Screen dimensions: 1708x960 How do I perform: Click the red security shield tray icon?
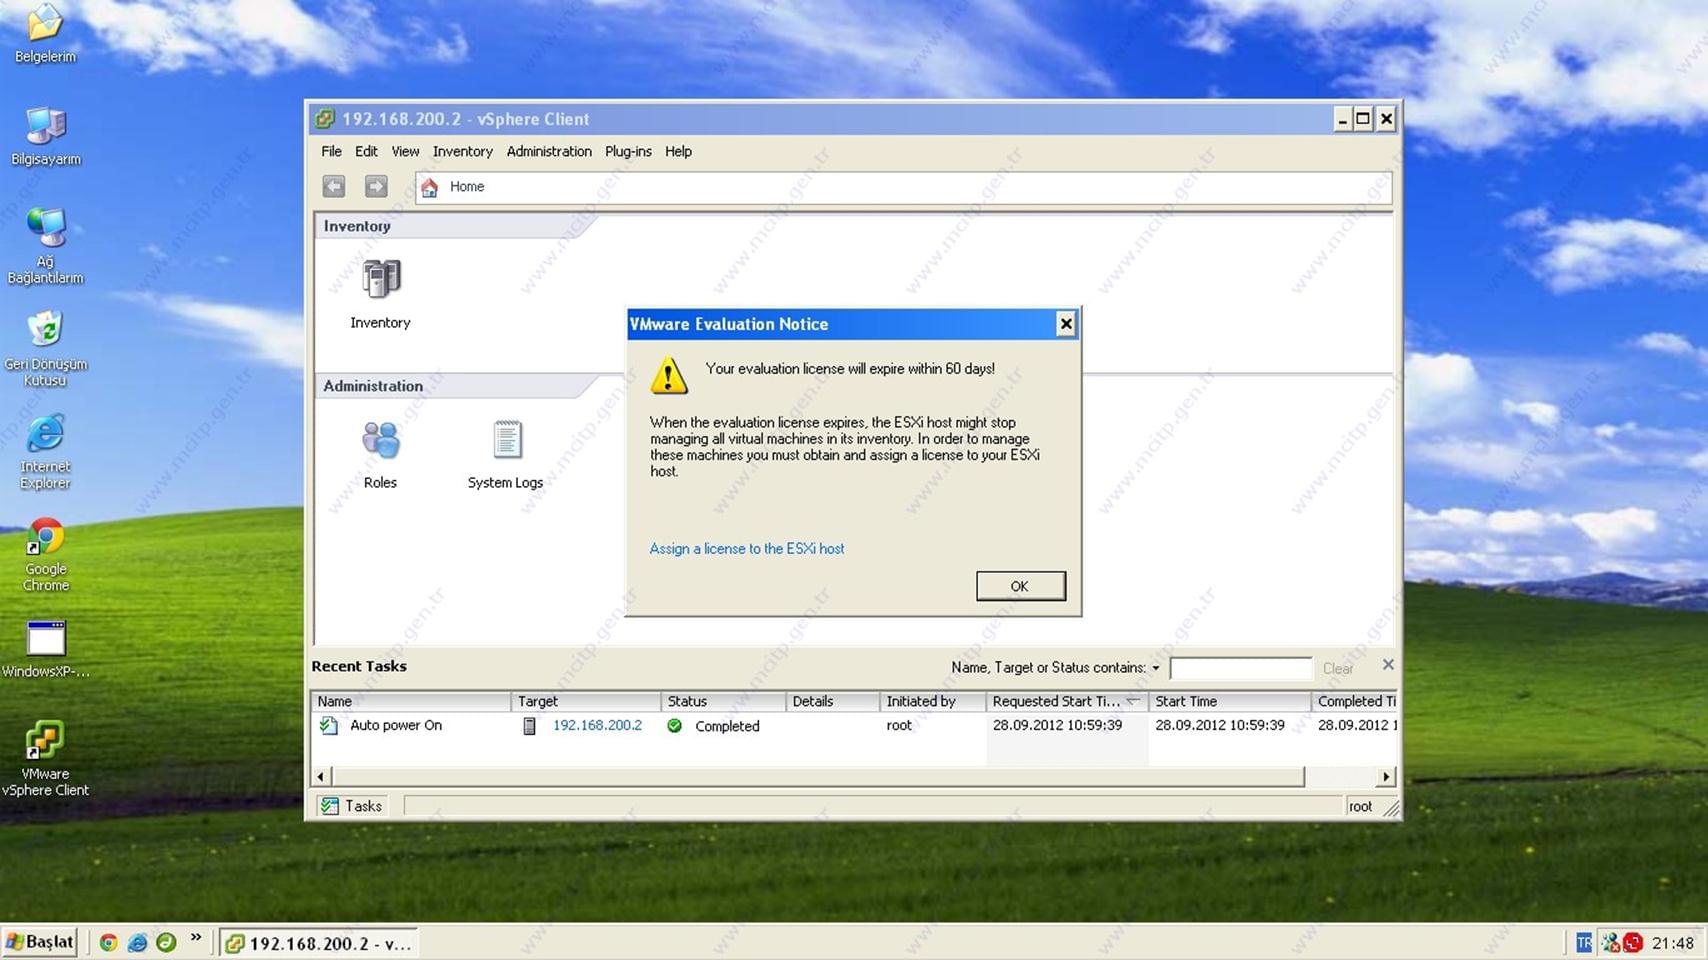tap(1633, 943)
